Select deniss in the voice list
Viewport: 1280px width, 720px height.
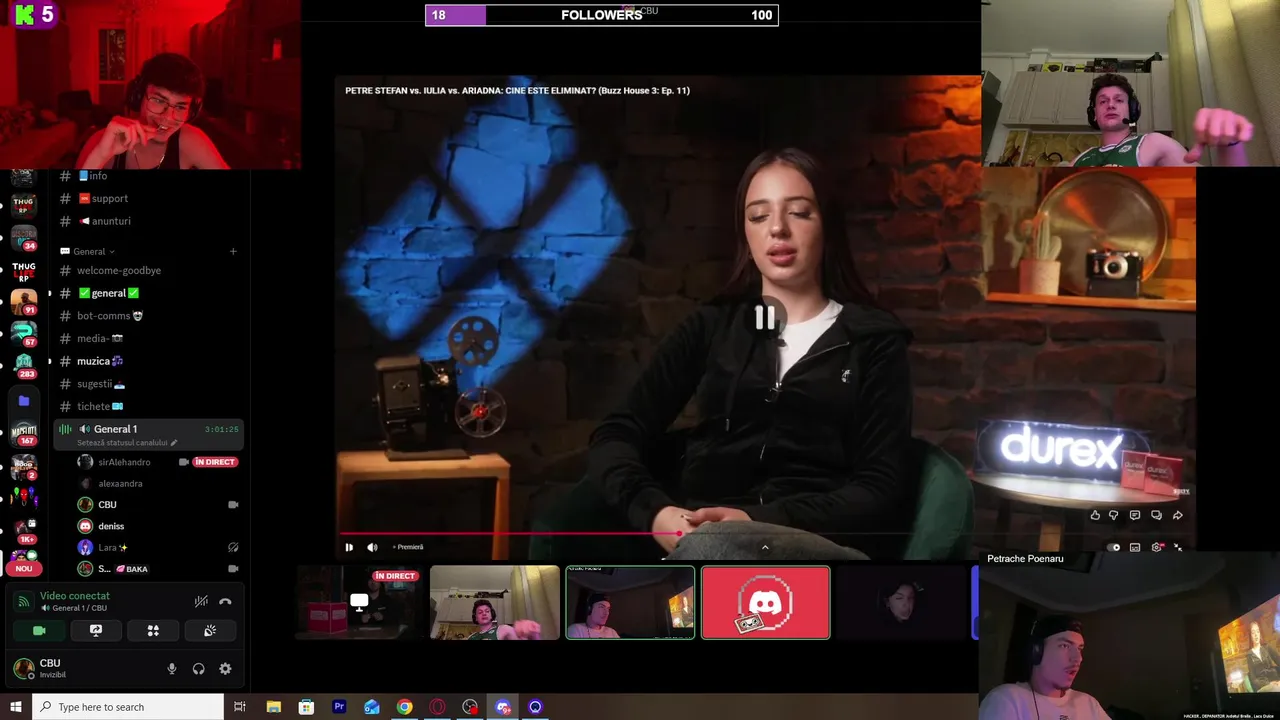click(111, 526)
